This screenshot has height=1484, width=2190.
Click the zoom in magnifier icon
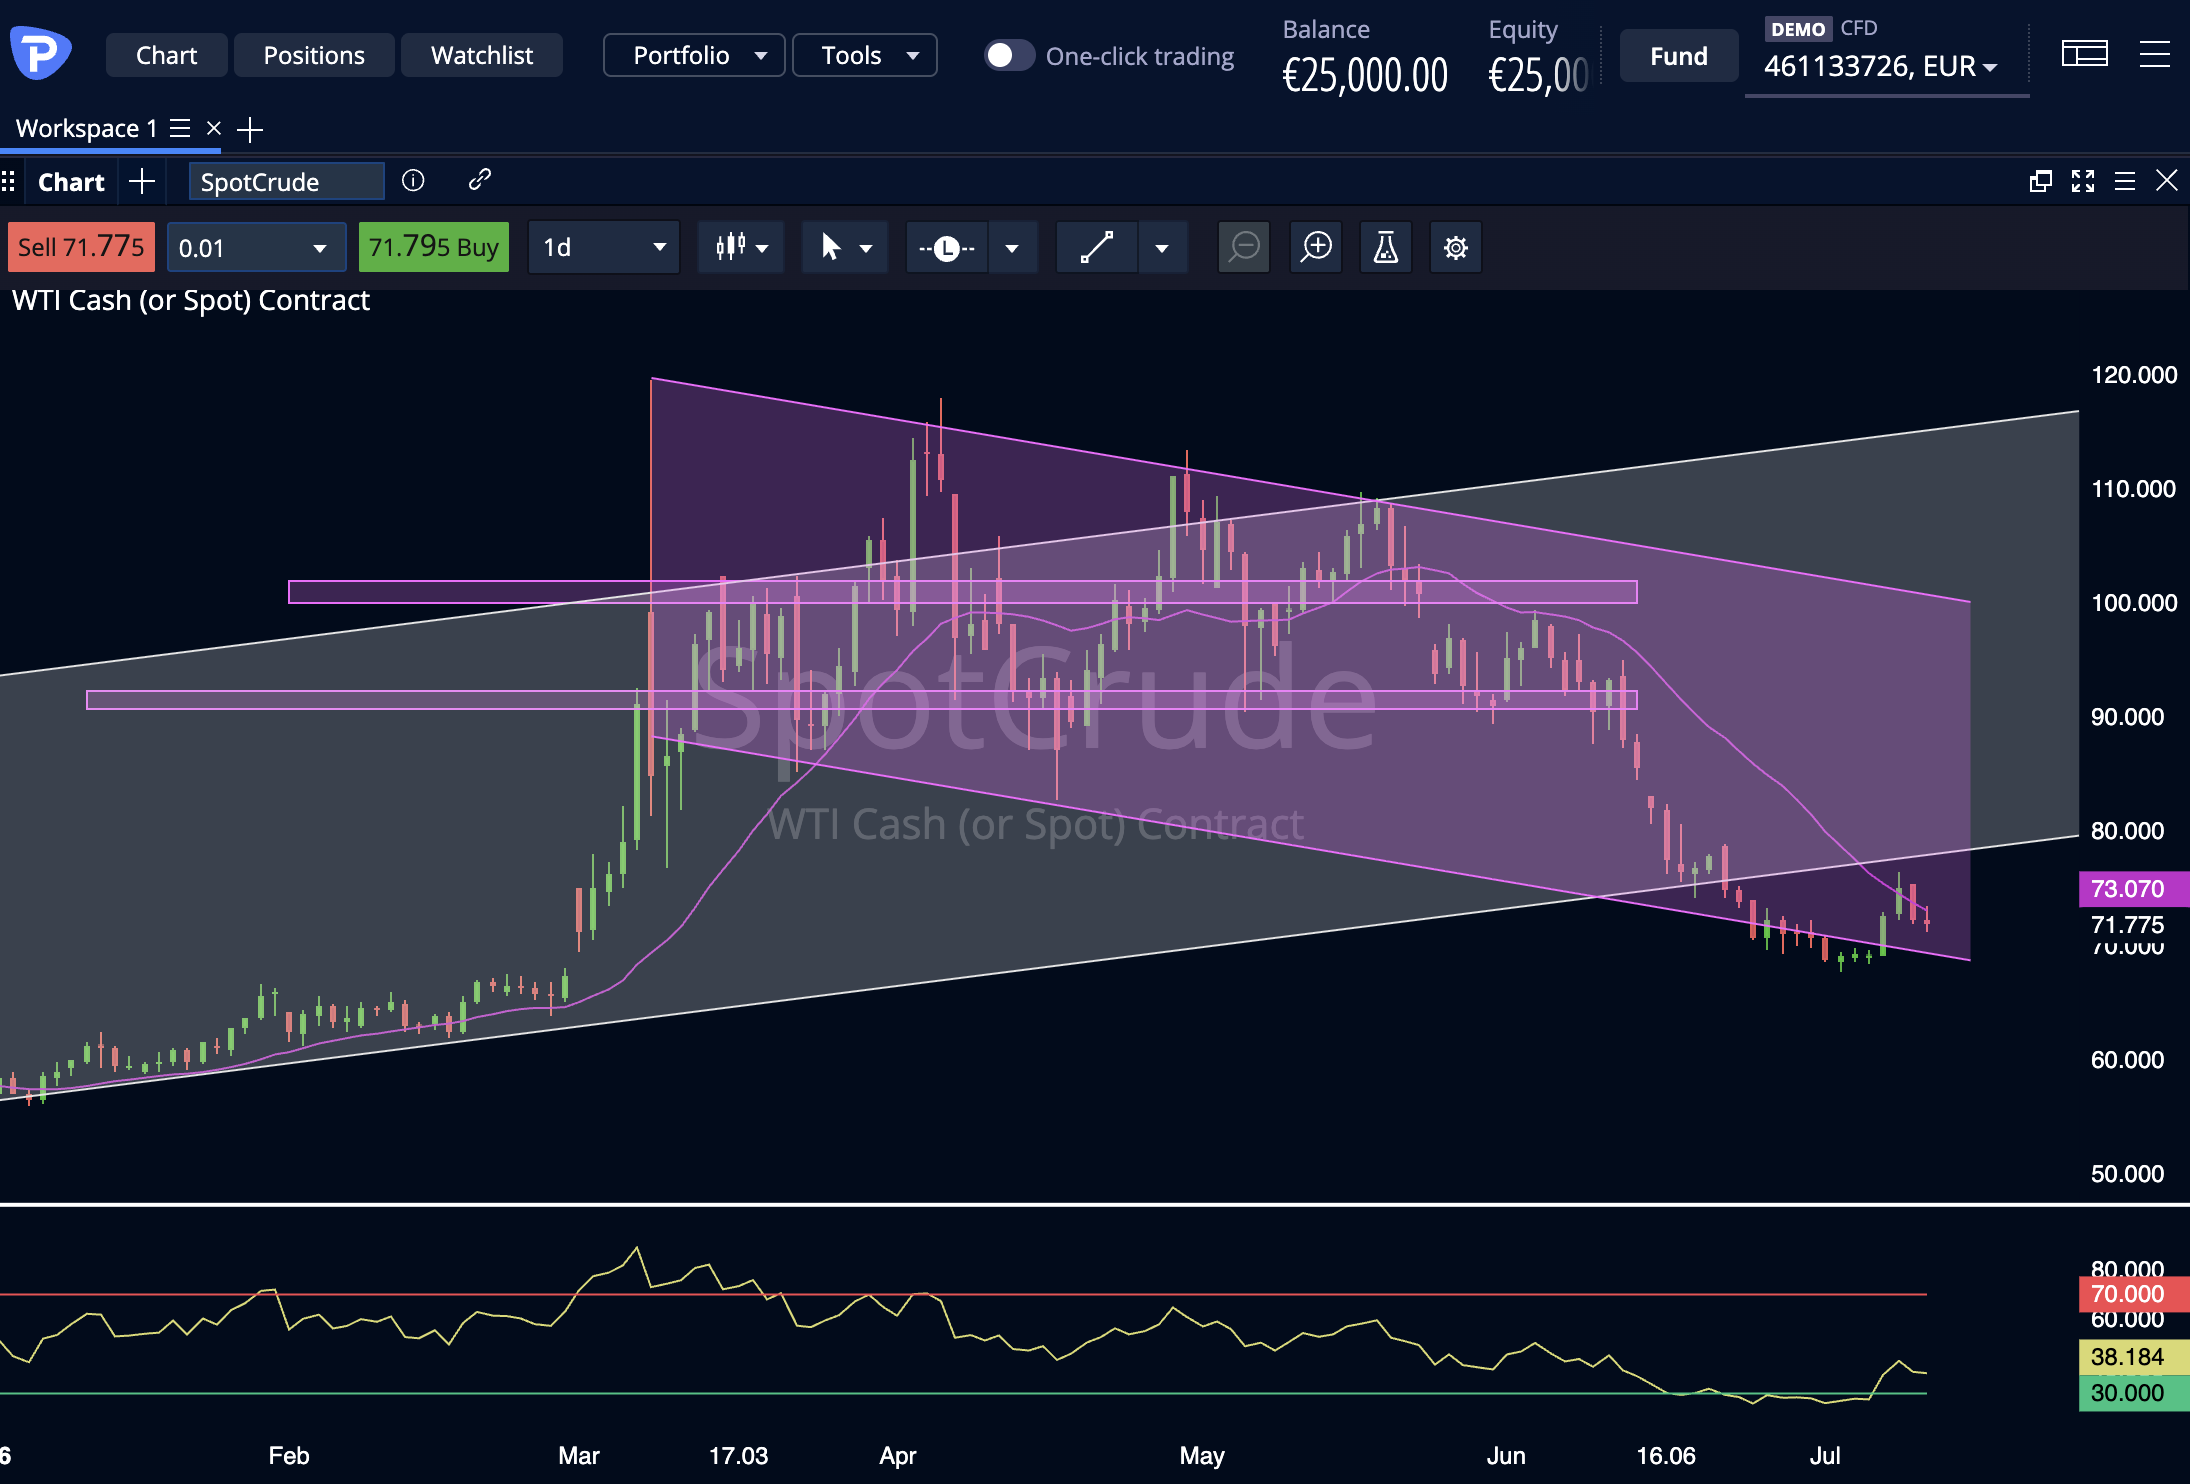pos(1316,247)
